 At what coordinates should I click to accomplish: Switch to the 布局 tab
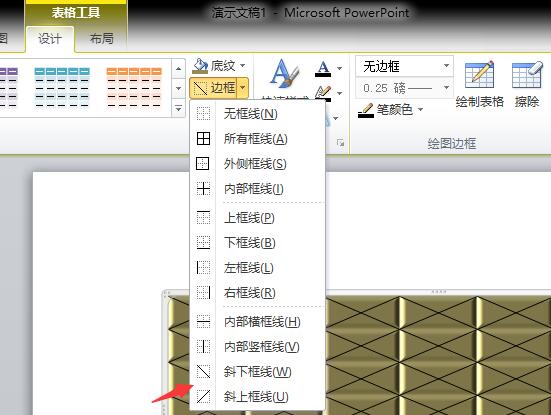[x=102, y=38]
